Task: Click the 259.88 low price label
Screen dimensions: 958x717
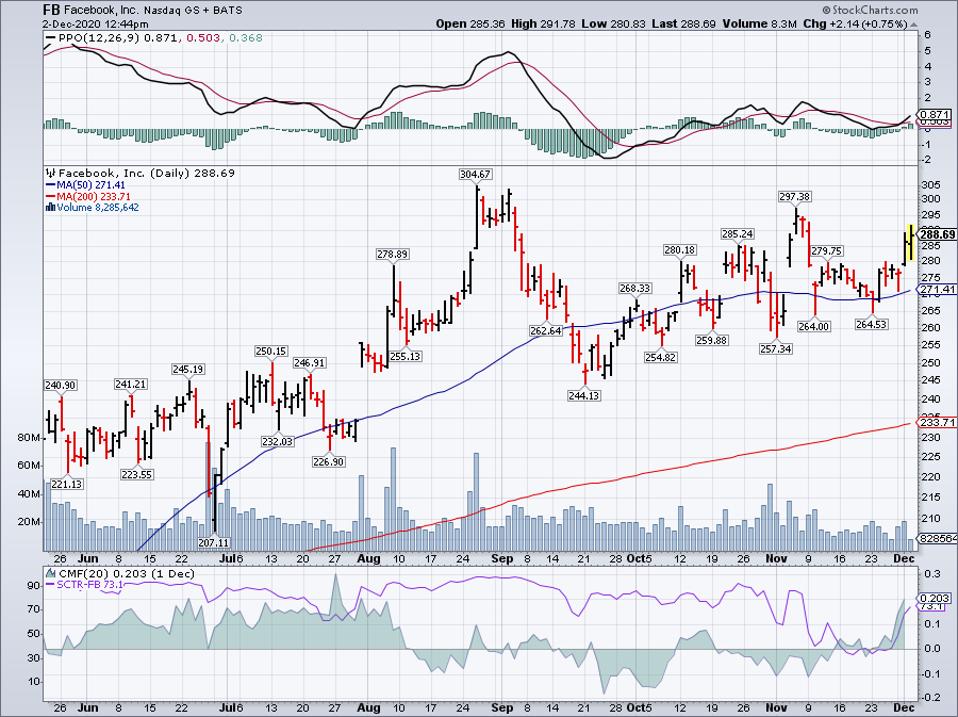Action: (712, 340)
